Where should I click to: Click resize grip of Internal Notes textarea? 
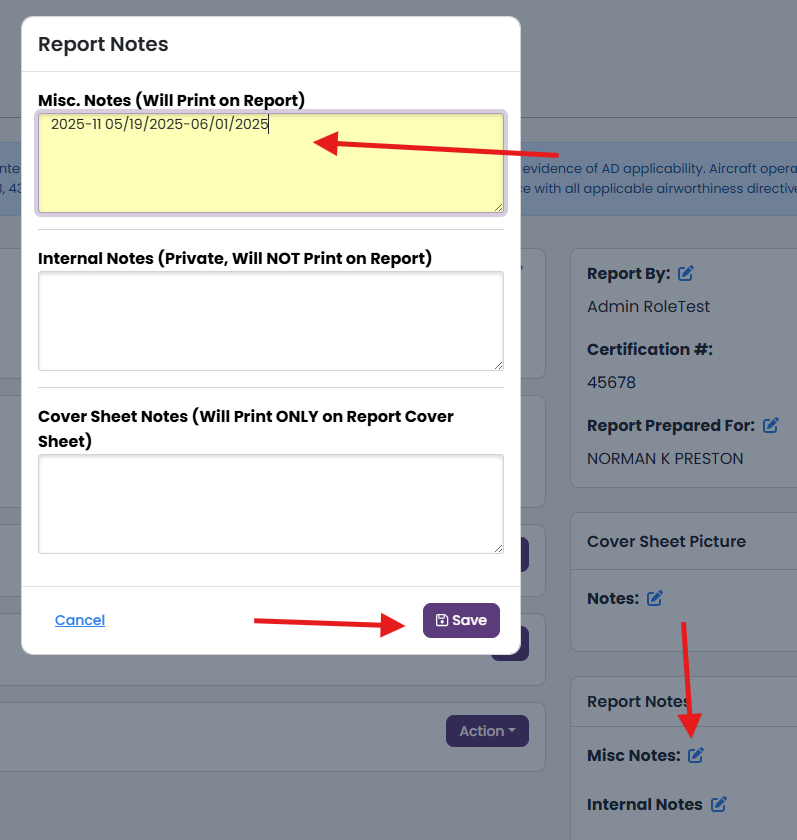[499, 365]
